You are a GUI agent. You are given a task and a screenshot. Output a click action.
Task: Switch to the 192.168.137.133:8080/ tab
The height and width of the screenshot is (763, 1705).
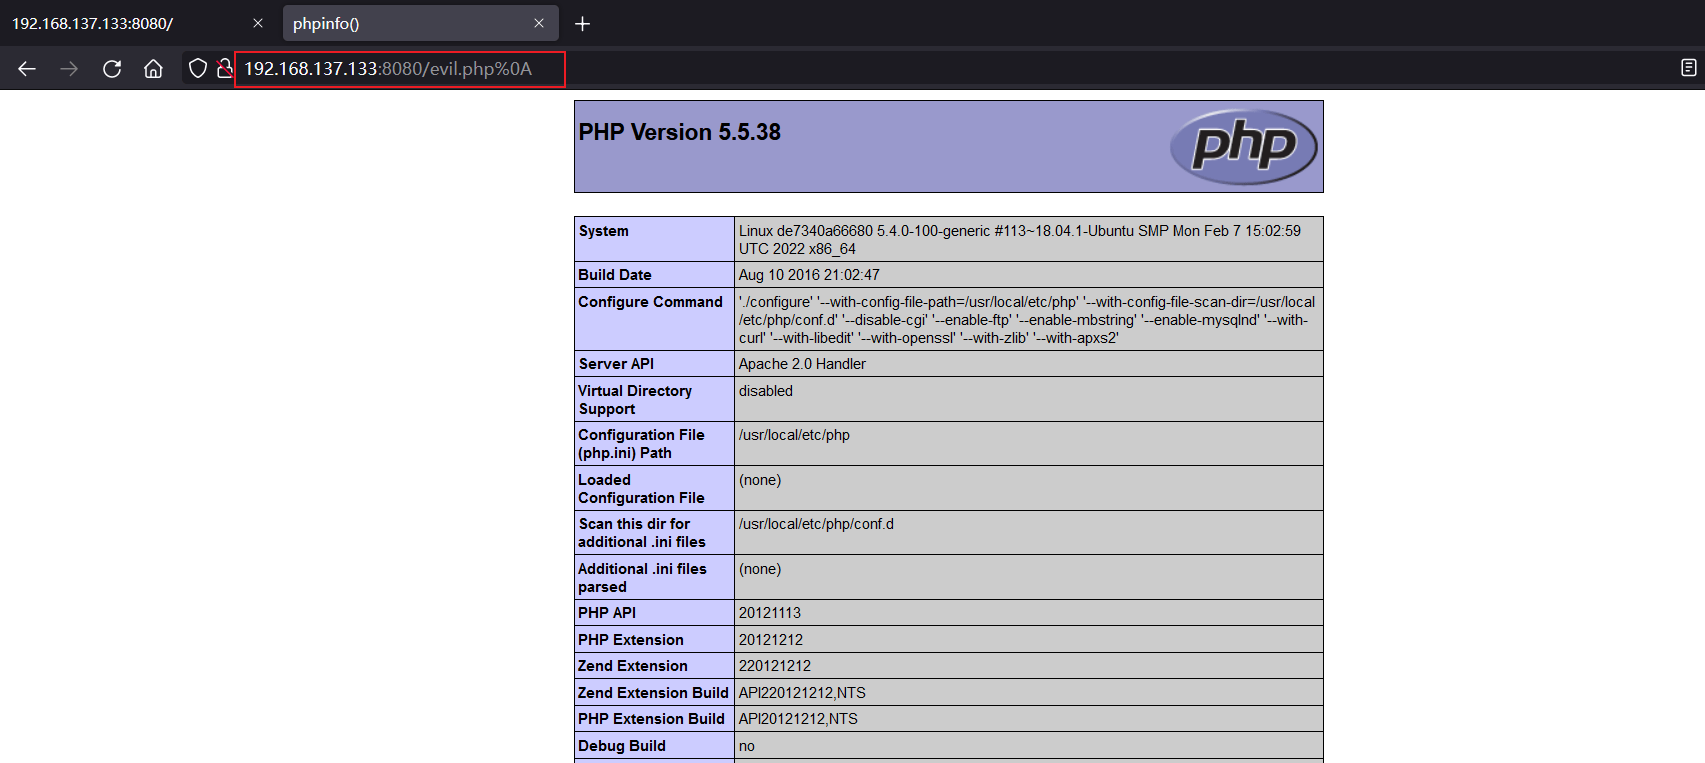(x=138, y=23)
